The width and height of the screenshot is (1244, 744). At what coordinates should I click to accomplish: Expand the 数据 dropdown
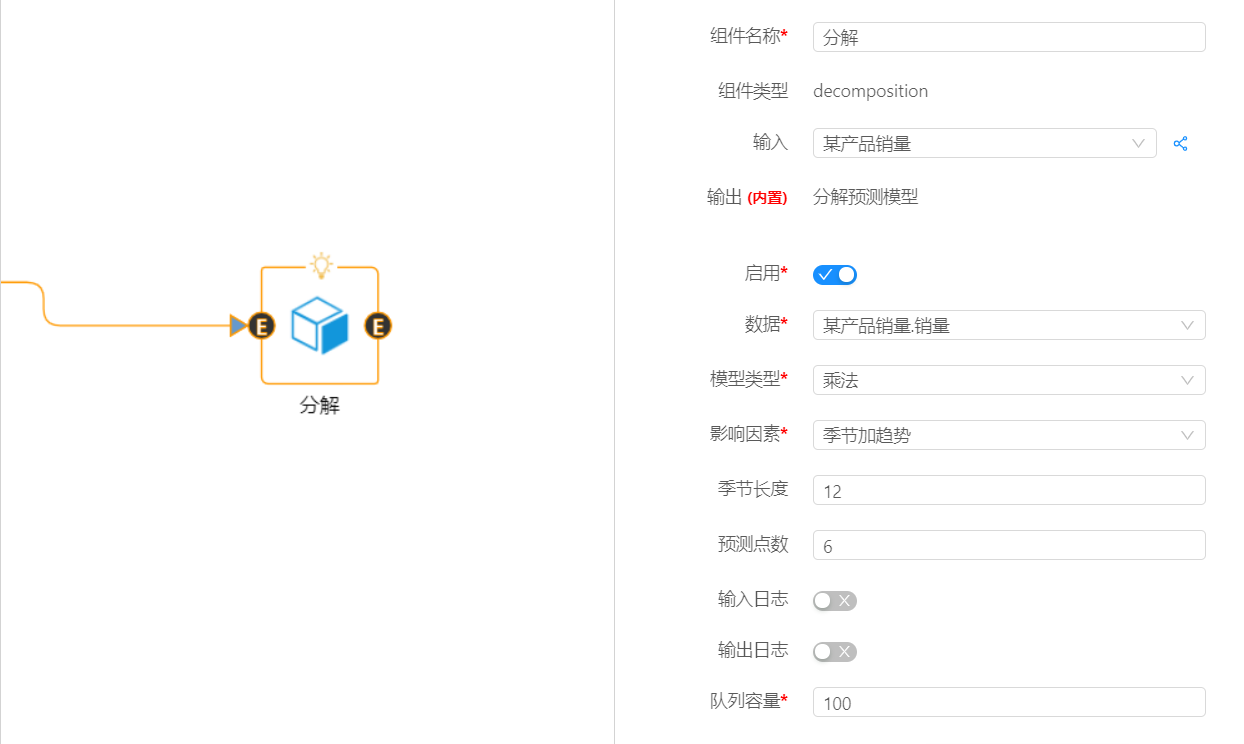point(1008,325)
